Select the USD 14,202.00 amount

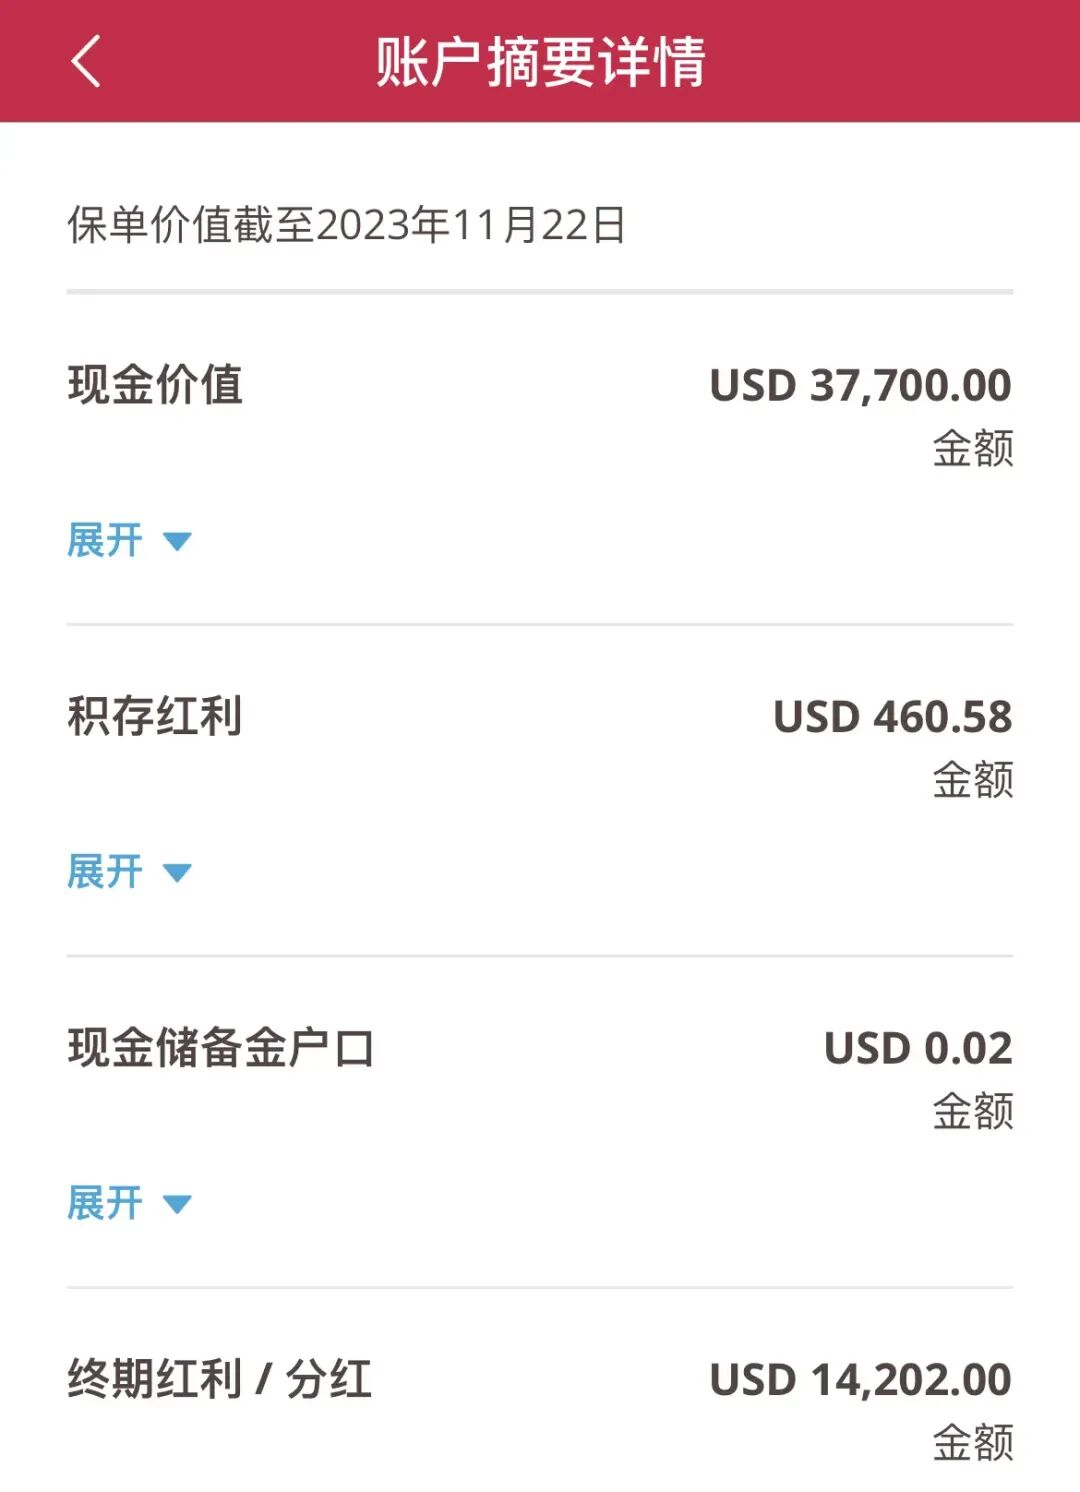(860, 1380)
